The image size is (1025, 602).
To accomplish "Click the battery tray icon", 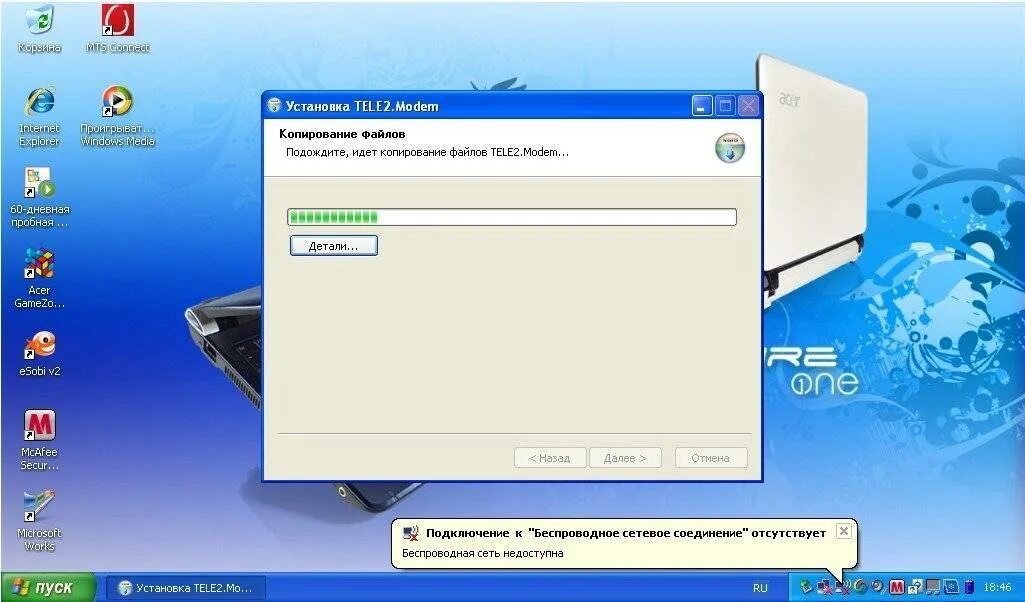I will coord(969,587).
